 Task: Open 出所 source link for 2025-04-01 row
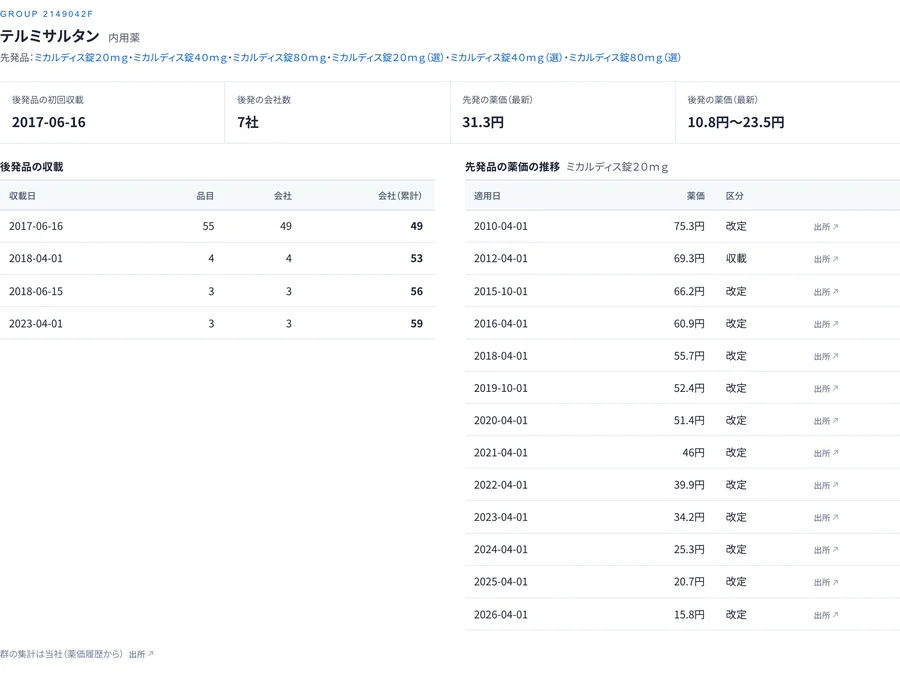826,582
